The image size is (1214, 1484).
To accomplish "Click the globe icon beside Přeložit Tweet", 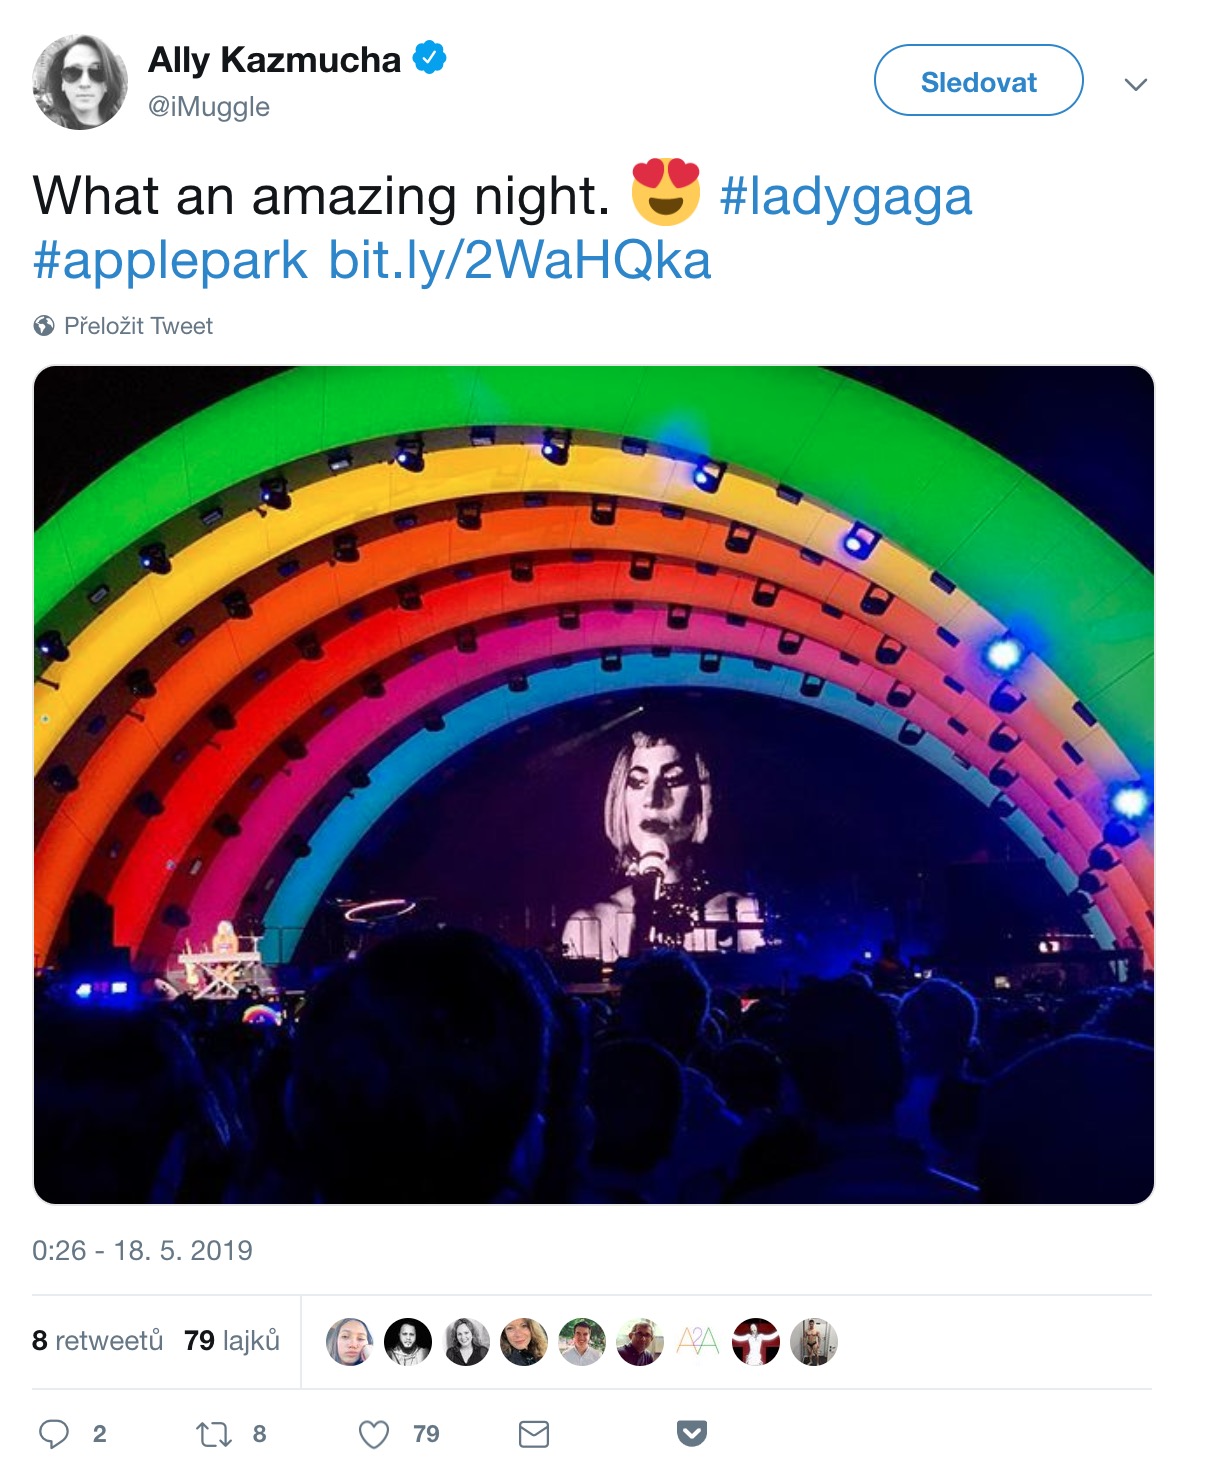I will 43,325.
